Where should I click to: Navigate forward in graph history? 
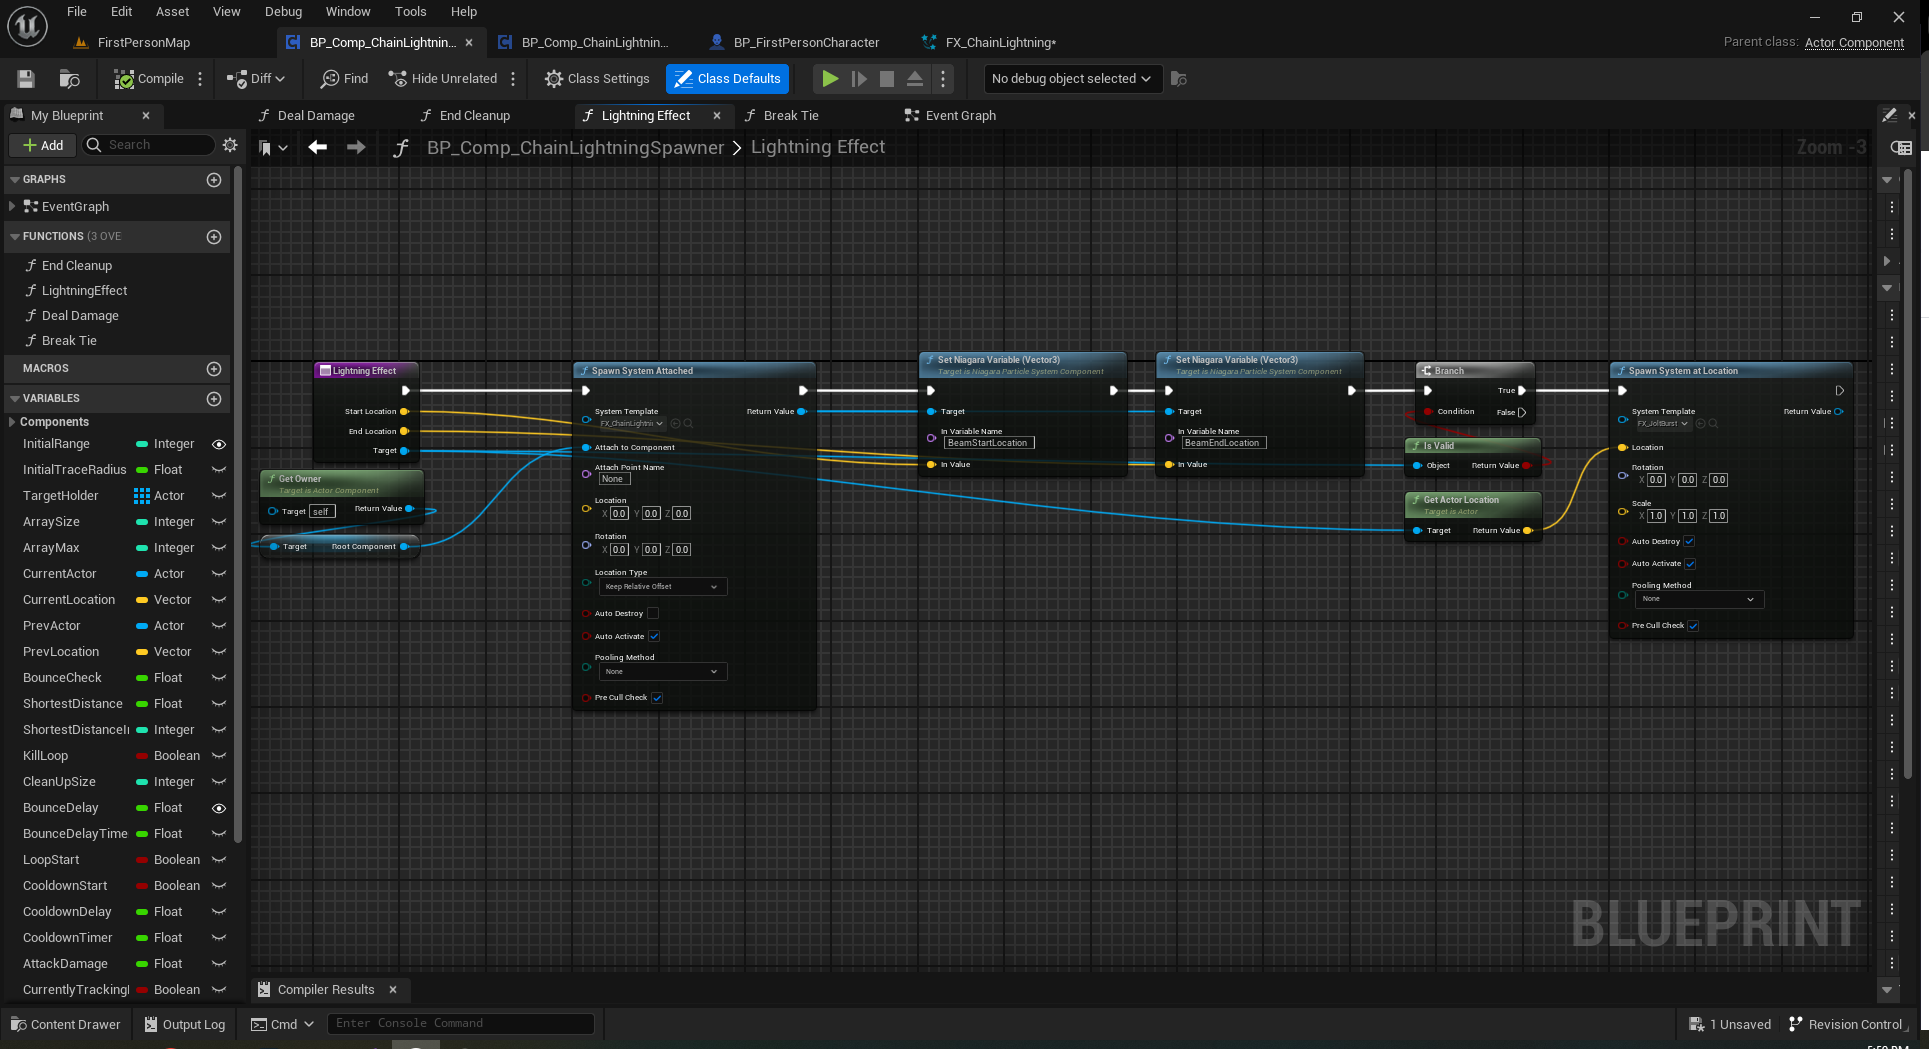[x=356, y=148]
